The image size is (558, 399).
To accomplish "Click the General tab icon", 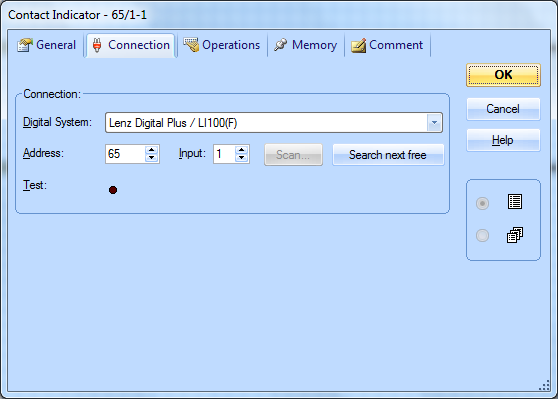I will tap(25, 45).
